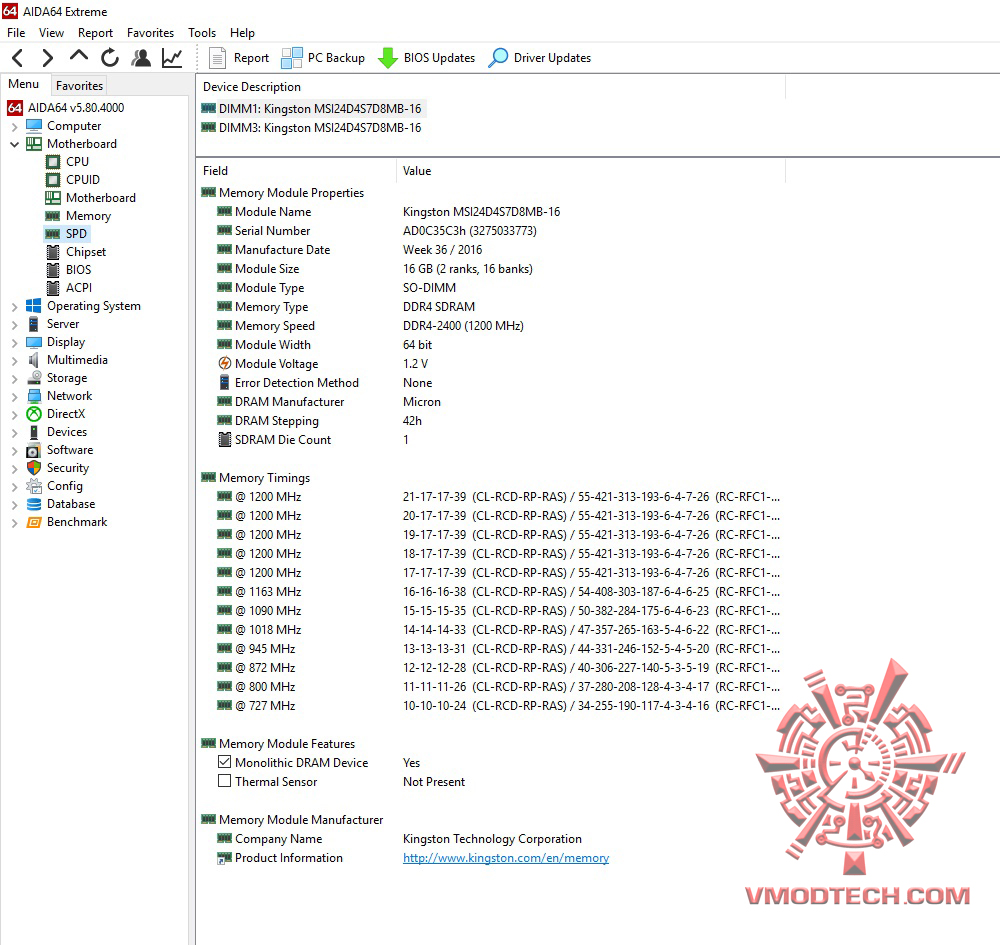
Task: Go up one level with Up arrow
Action: coord(78,57)
